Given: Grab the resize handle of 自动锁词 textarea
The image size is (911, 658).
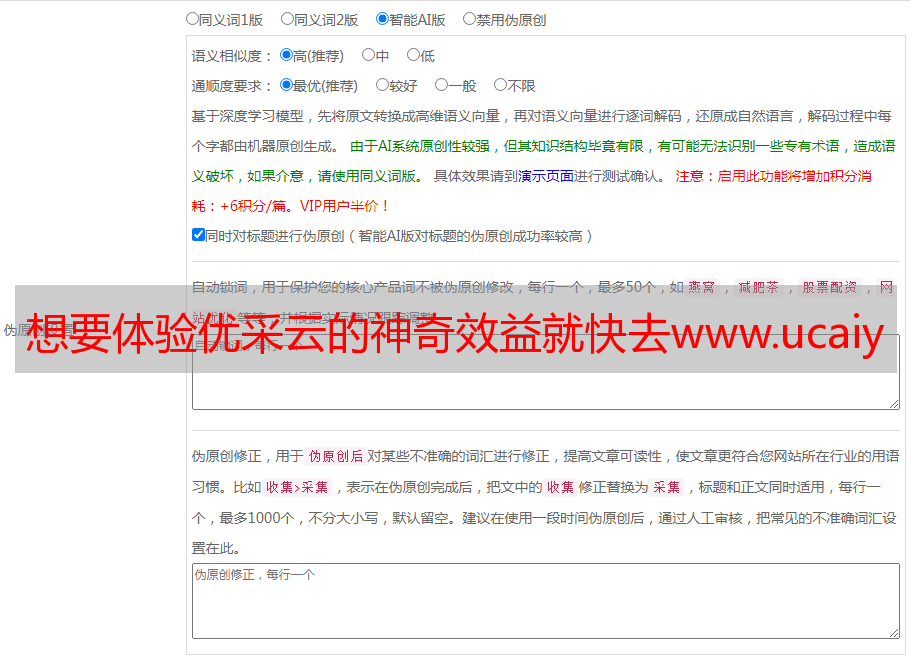Looking at the screenshot, I should [x=894, y=404].
